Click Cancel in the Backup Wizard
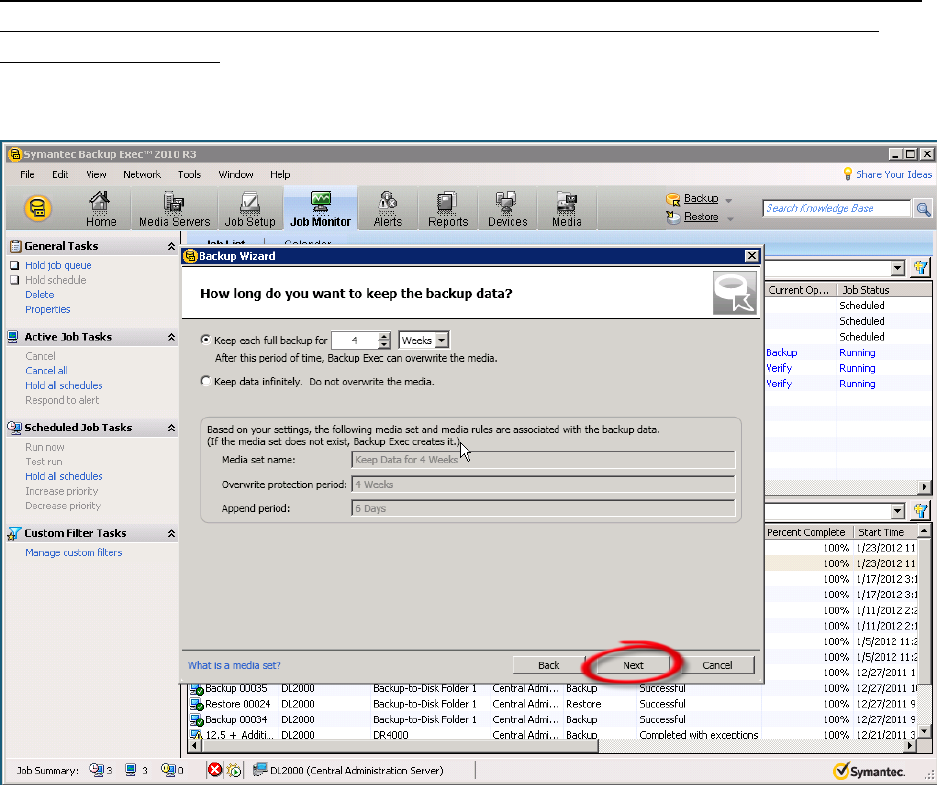The image size is (937, 785). click(717, 665)
